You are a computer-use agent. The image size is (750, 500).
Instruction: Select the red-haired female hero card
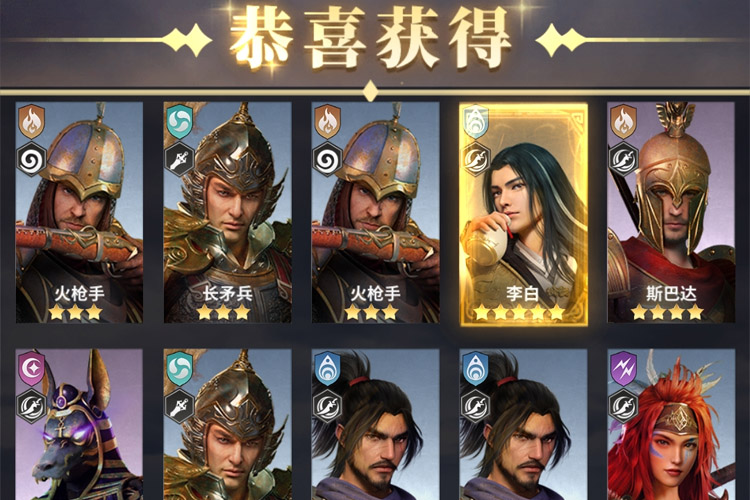click(x=671, y=424)
